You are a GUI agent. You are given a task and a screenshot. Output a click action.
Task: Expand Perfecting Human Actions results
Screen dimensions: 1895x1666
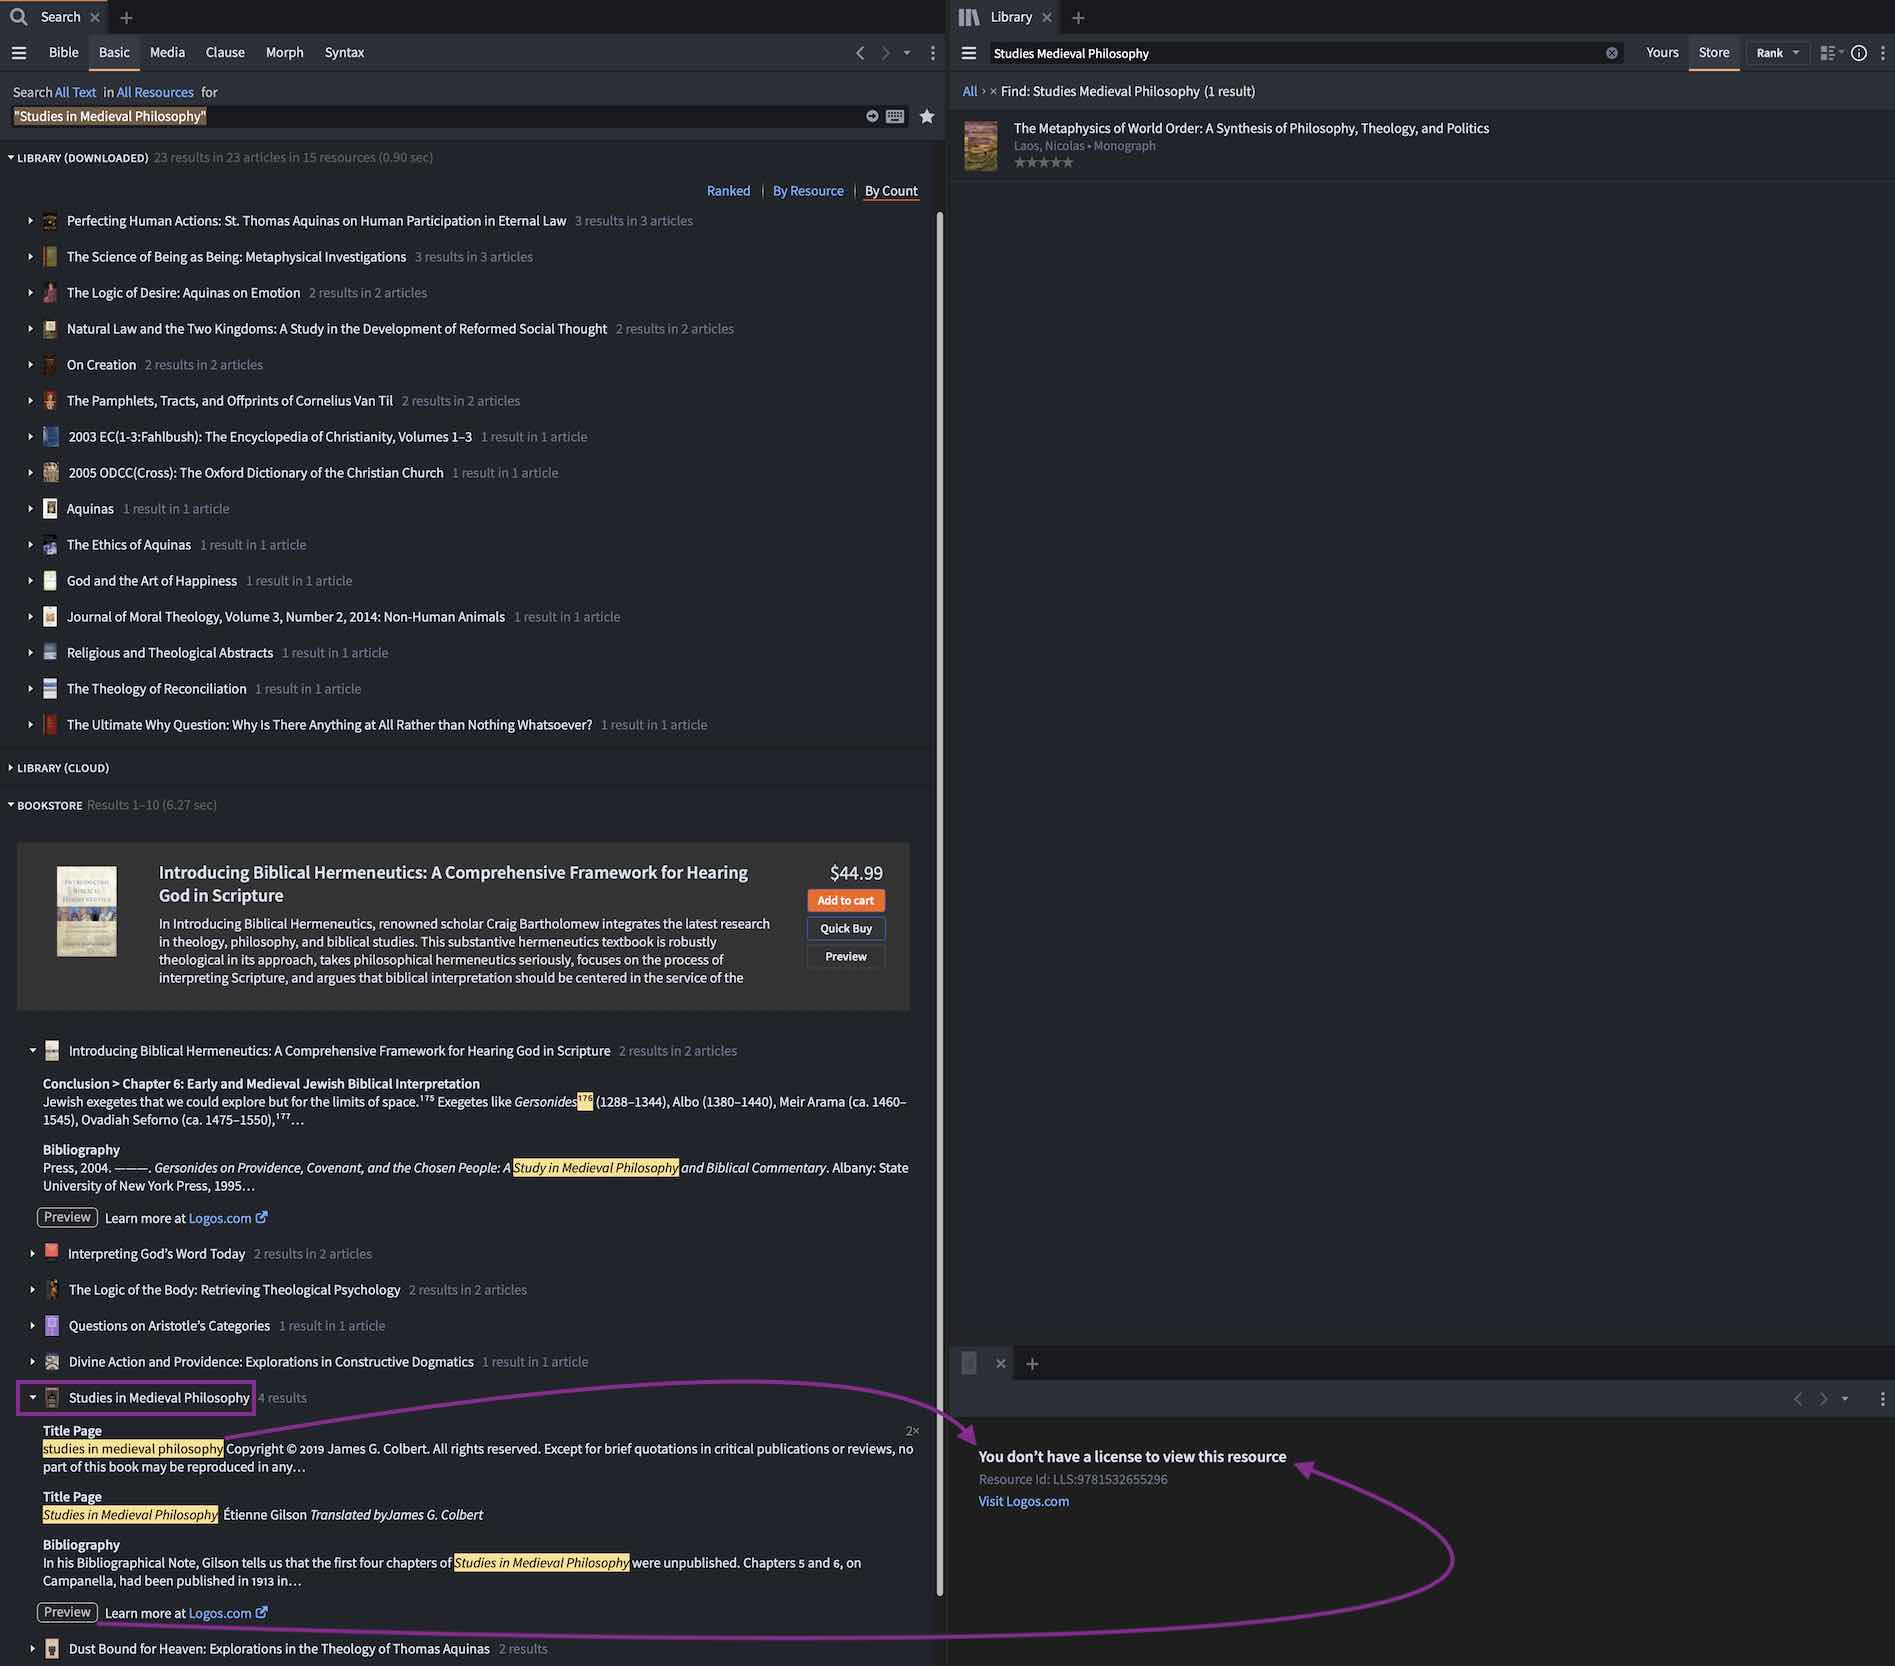(31, 221)
